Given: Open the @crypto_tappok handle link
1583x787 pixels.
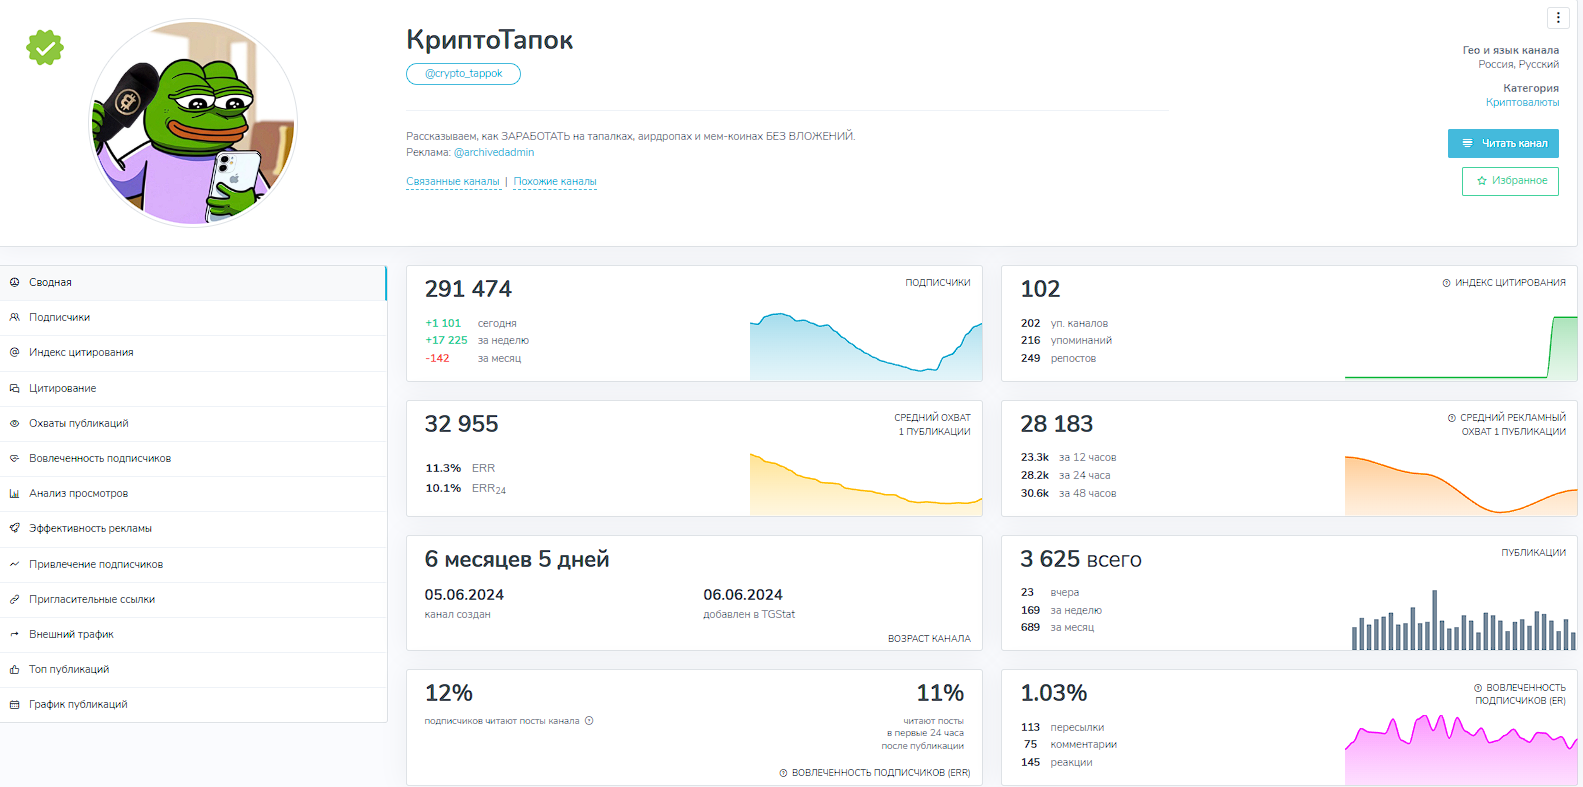Looking at the screenshot, I should (463, 74).
